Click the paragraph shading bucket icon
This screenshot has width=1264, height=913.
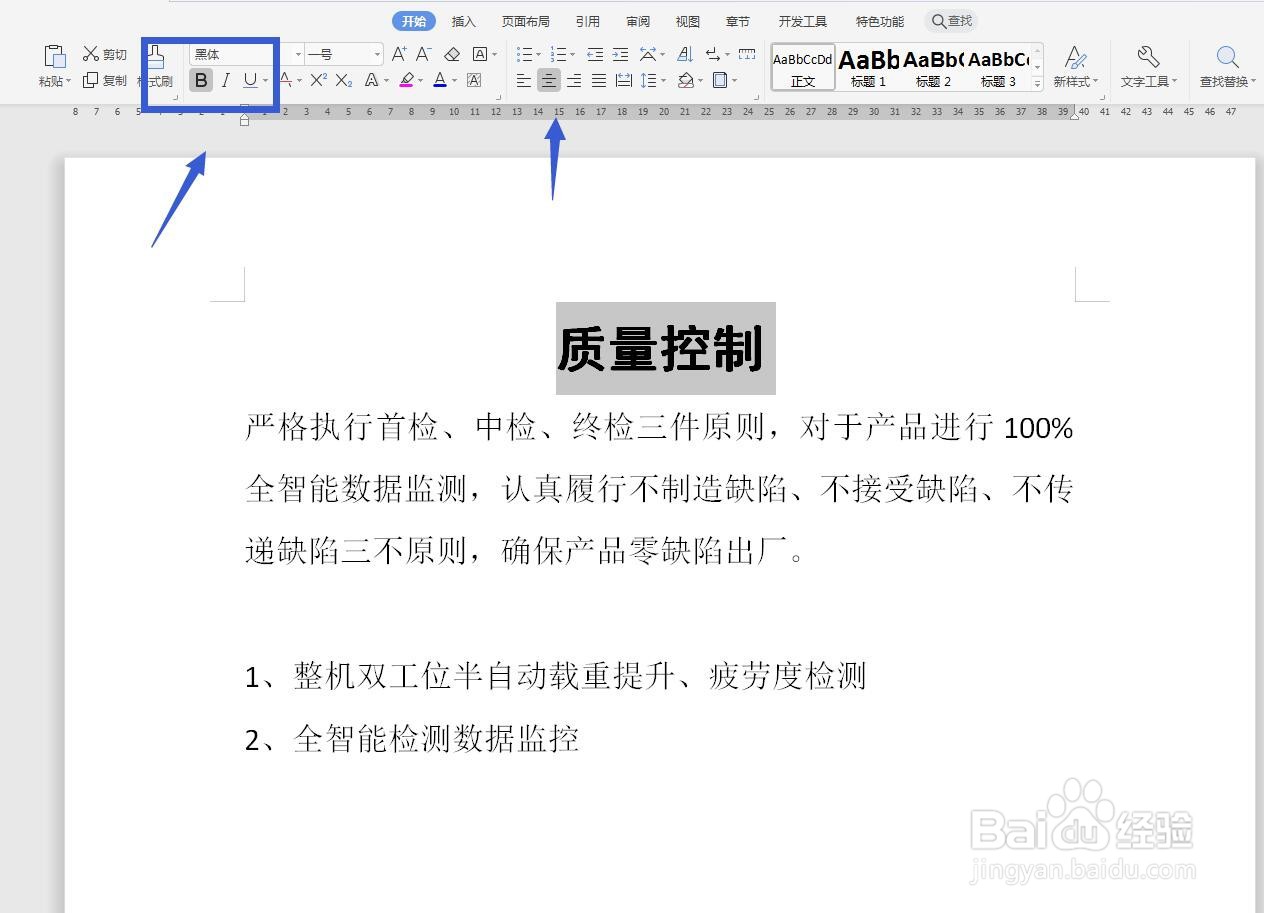coord(686,80)
